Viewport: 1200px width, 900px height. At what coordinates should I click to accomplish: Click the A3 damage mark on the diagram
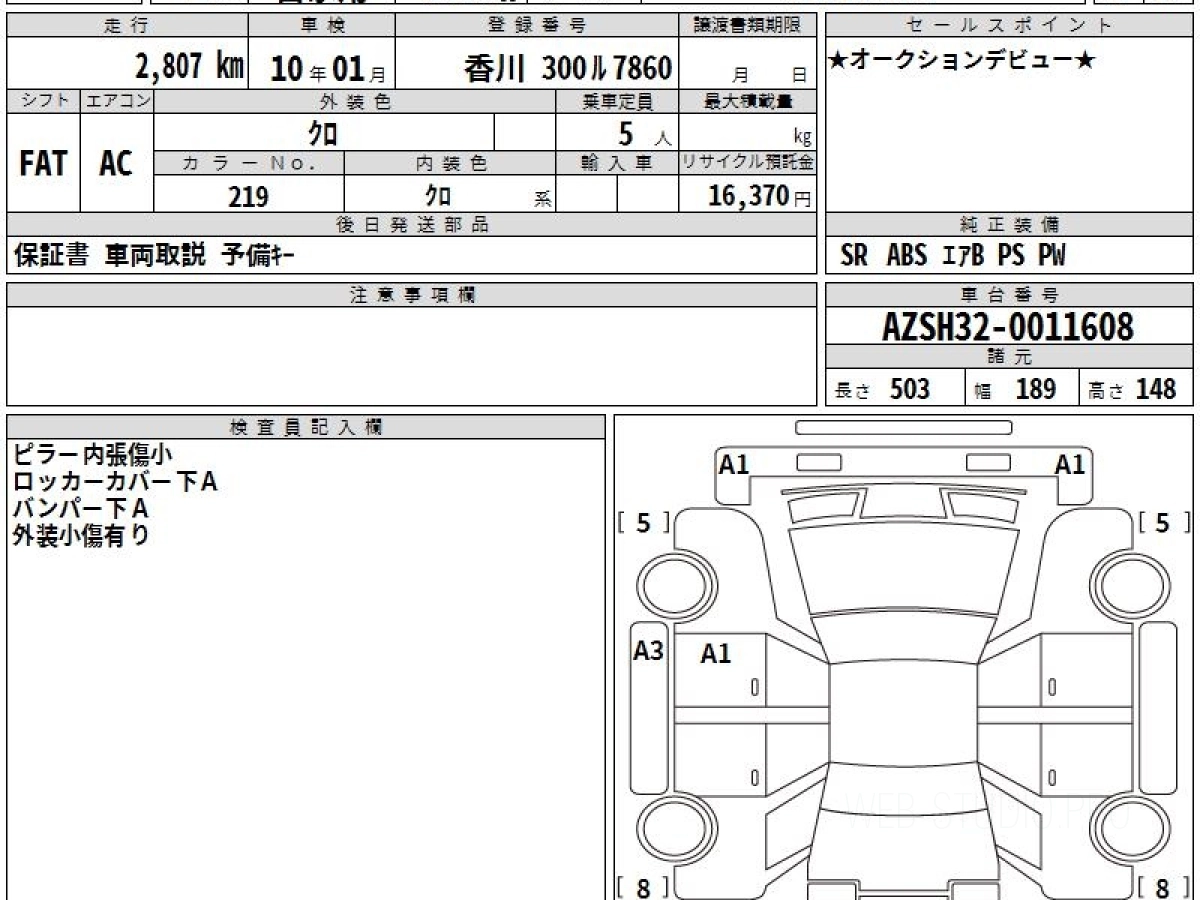point(649,651)
